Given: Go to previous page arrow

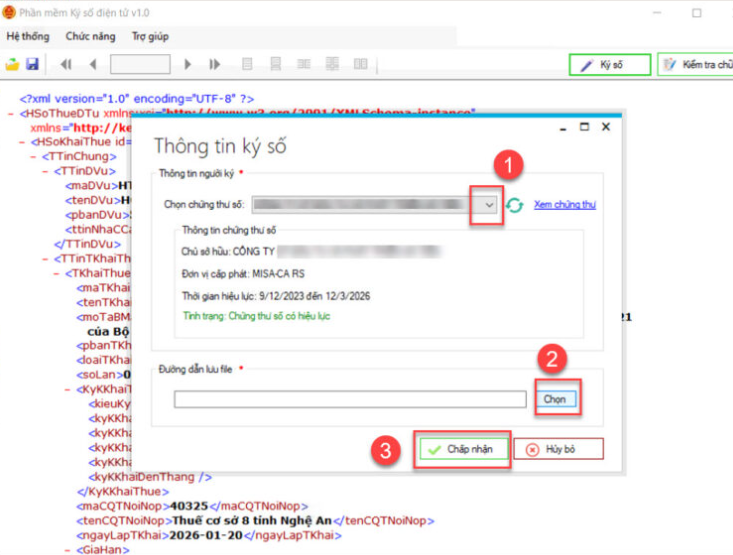Looking at the screenshot, I should point(93,64).
